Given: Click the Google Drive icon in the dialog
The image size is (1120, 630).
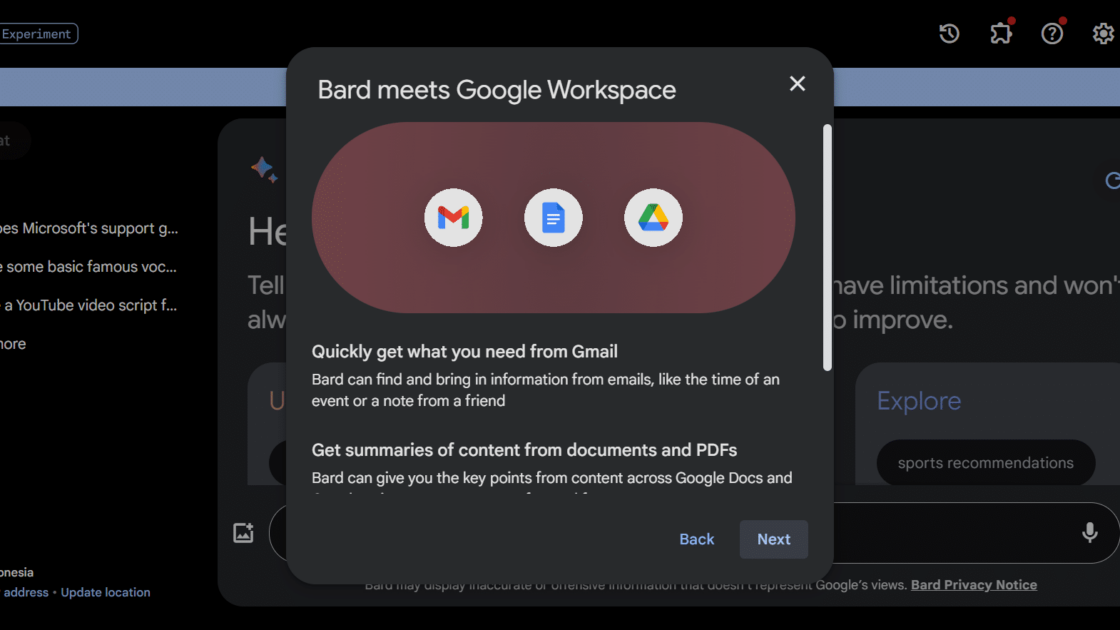Looking at the screenshot, I should 653,218.
